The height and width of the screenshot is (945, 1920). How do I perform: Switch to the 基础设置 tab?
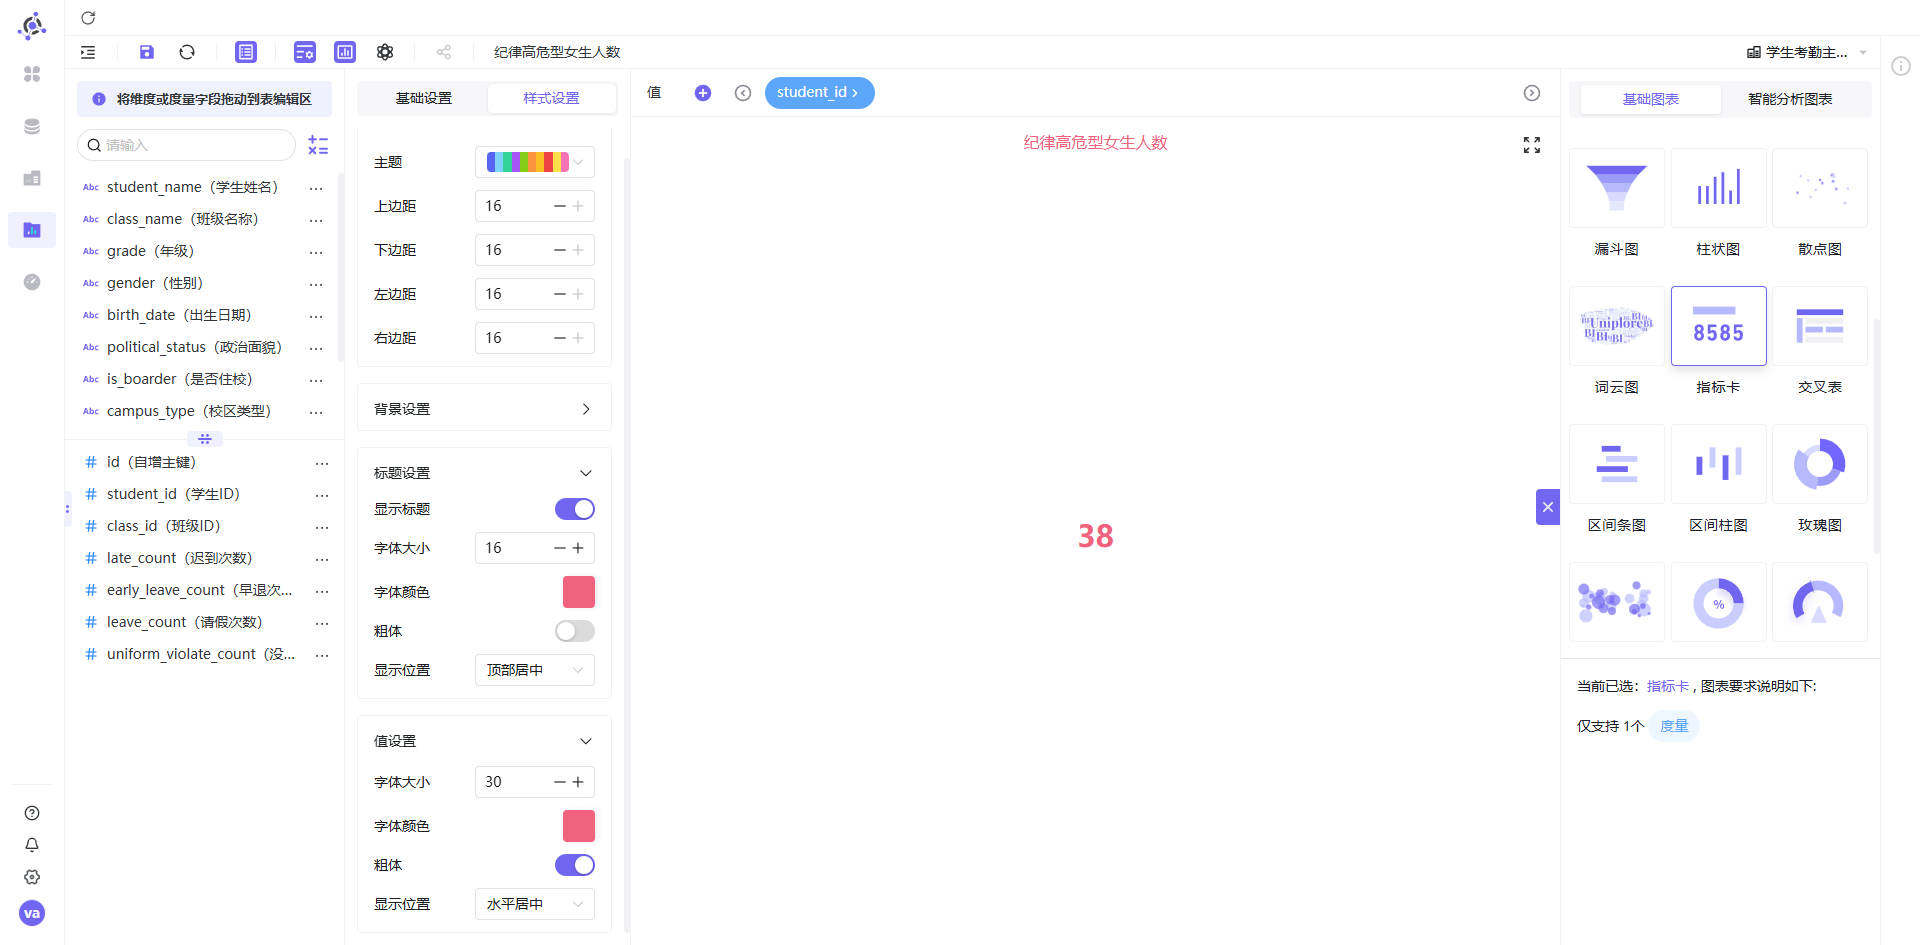coord(424,98)
